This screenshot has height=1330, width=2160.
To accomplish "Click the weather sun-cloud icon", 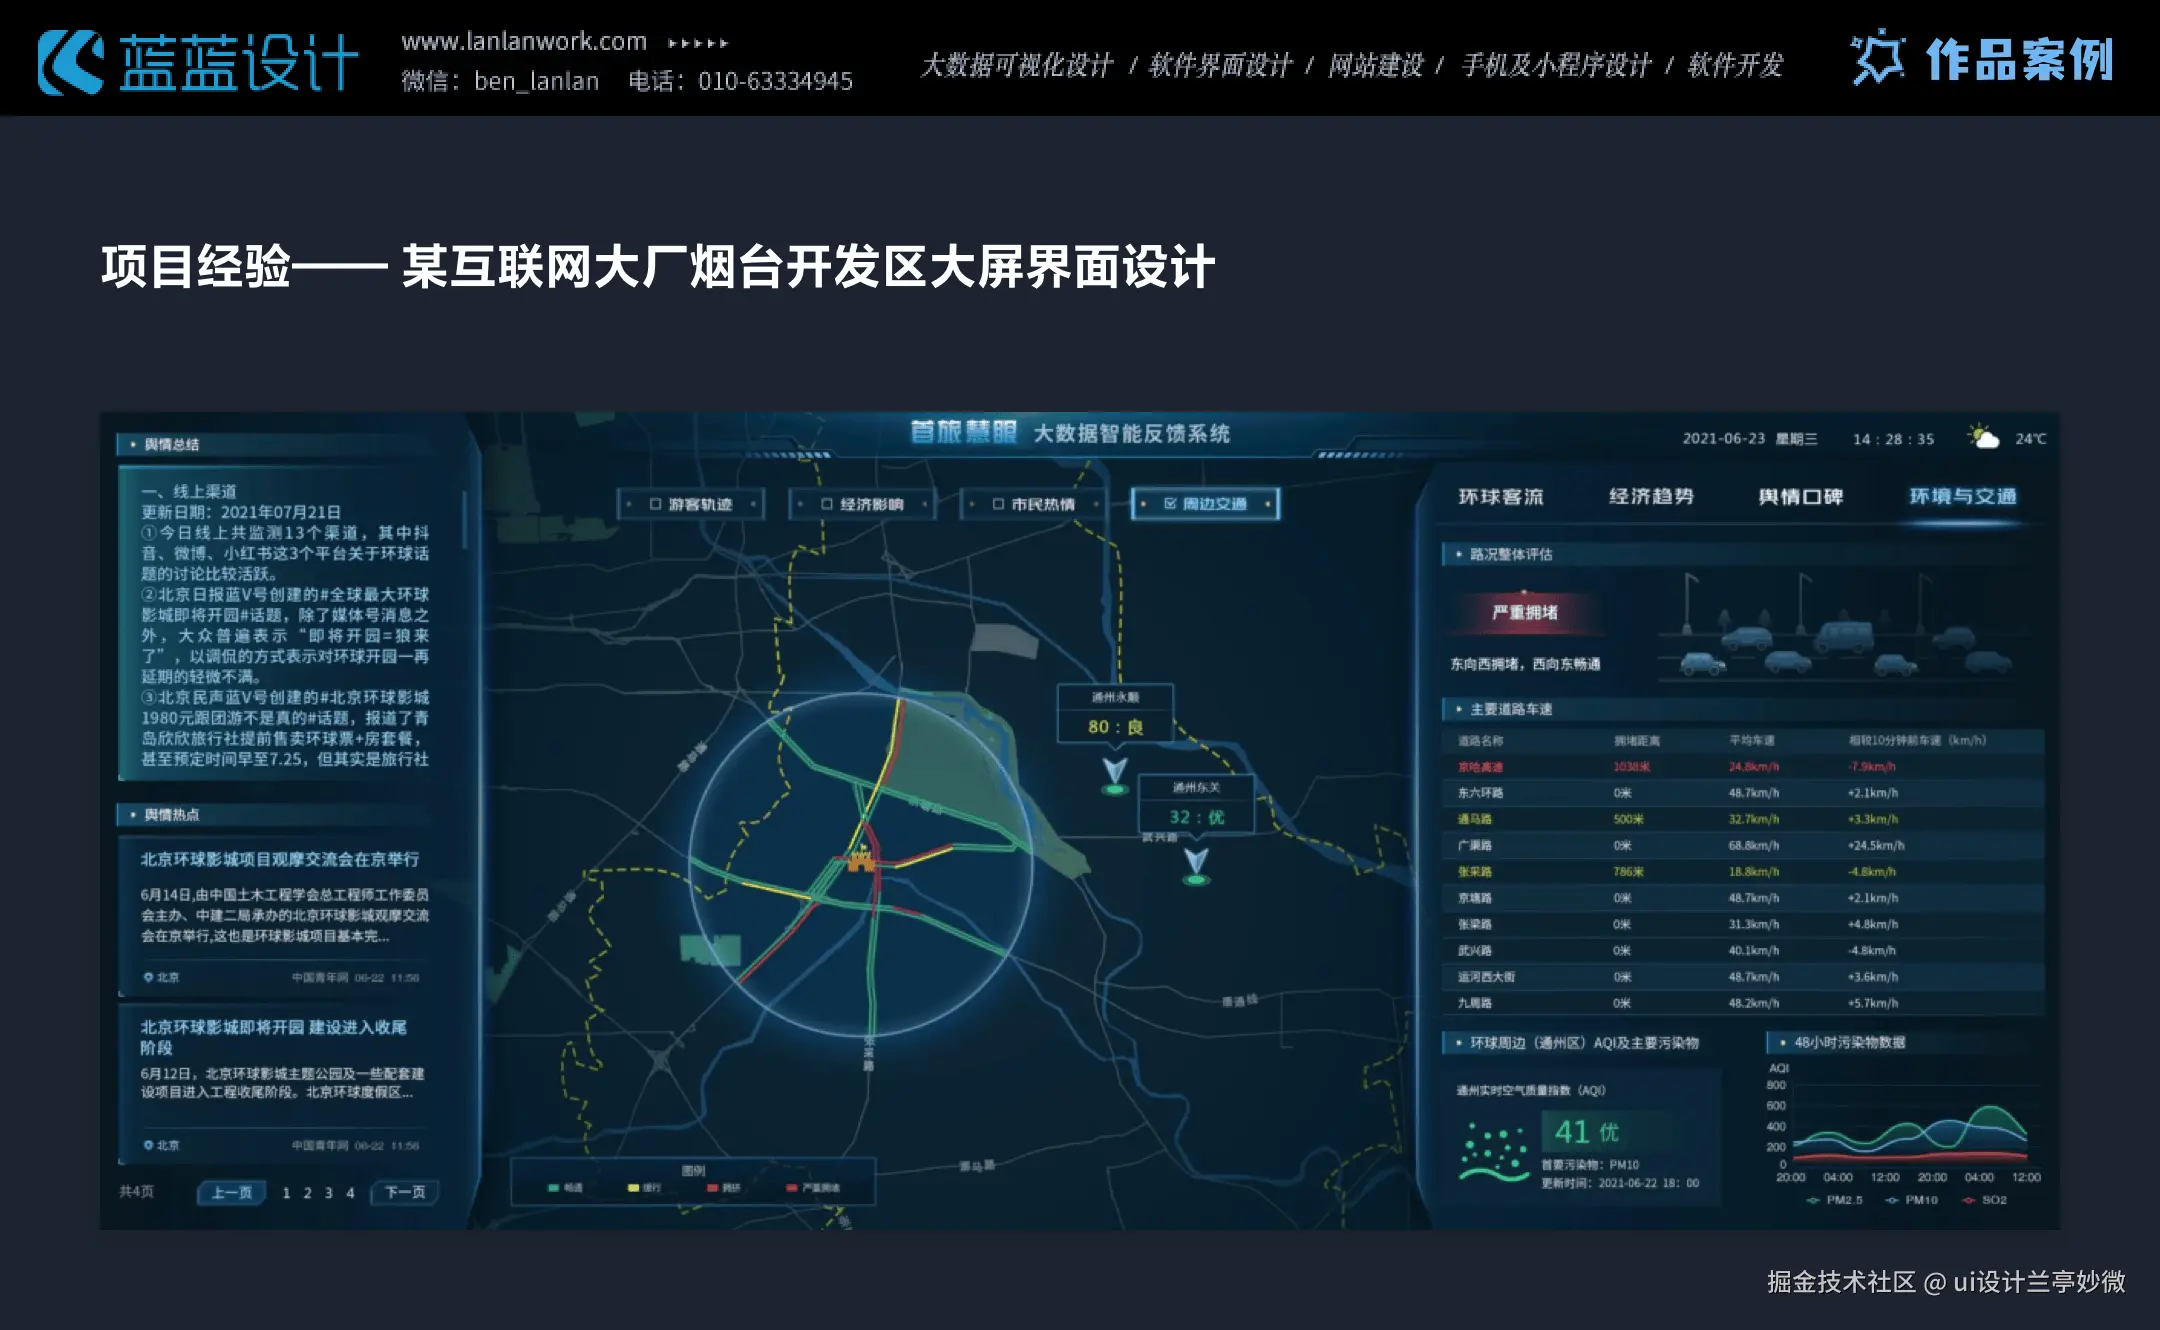I will click(1982, 437).
